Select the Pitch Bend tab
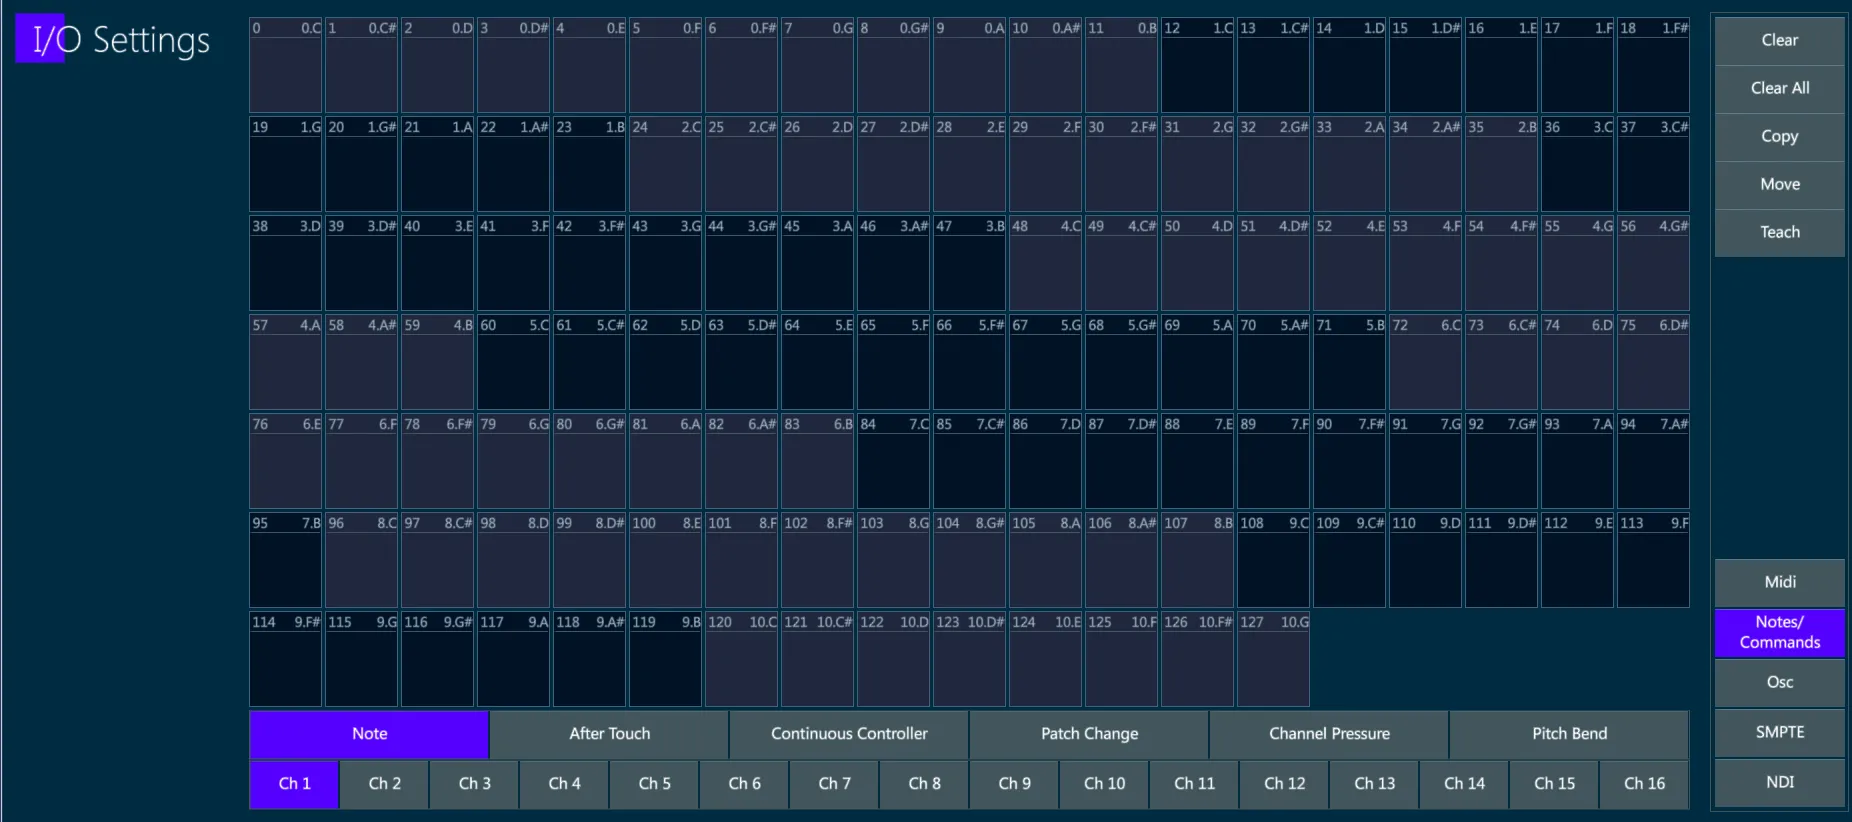 pos(1569,734)
